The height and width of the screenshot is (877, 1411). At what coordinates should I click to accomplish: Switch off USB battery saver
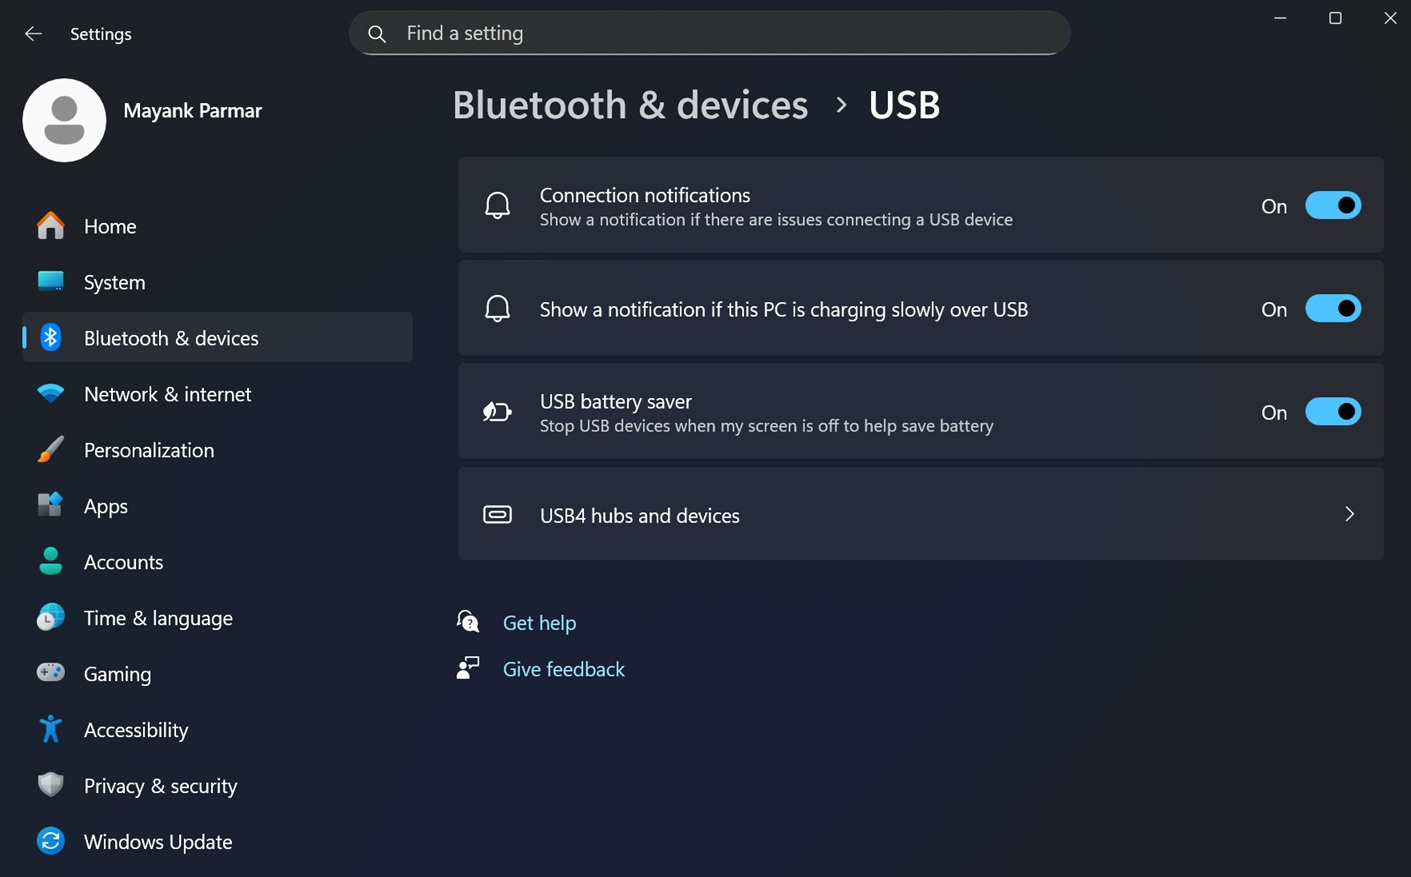pyautogui.click(x=1332, y=412)
